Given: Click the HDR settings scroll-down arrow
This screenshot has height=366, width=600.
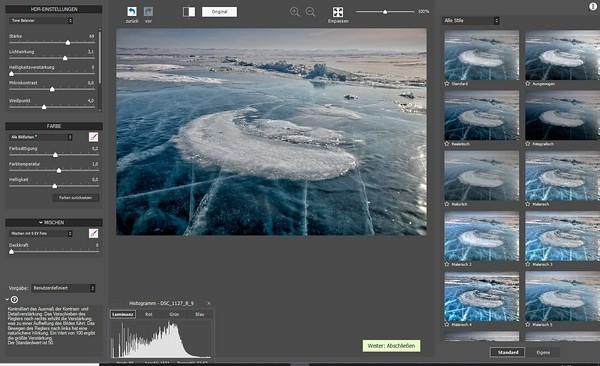Looking at the screenshot, I should coord(100,110).
